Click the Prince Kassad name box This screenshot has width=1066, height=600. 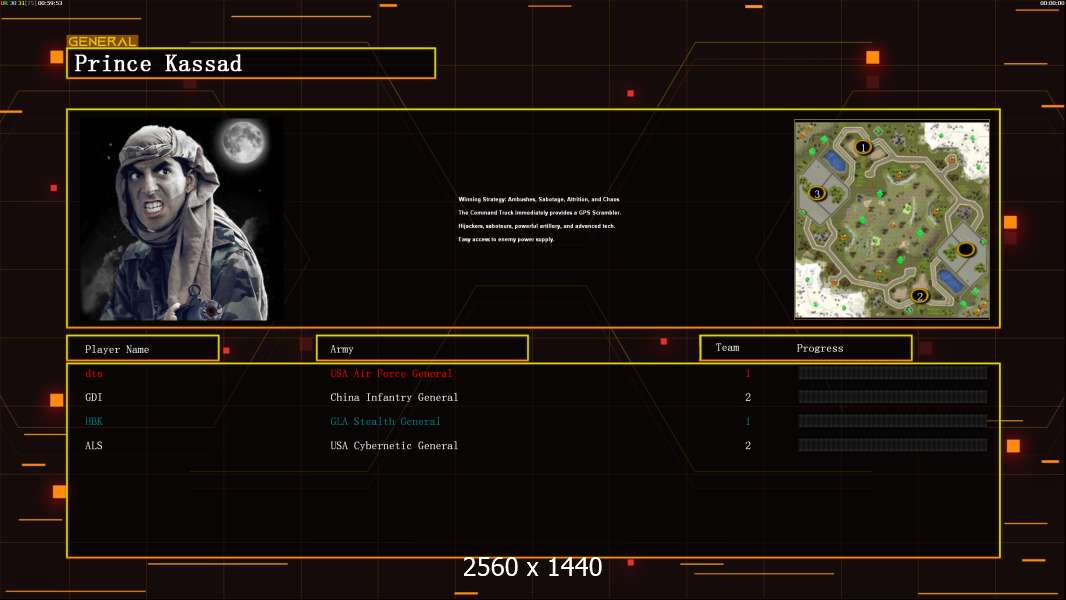click(251, 63)
